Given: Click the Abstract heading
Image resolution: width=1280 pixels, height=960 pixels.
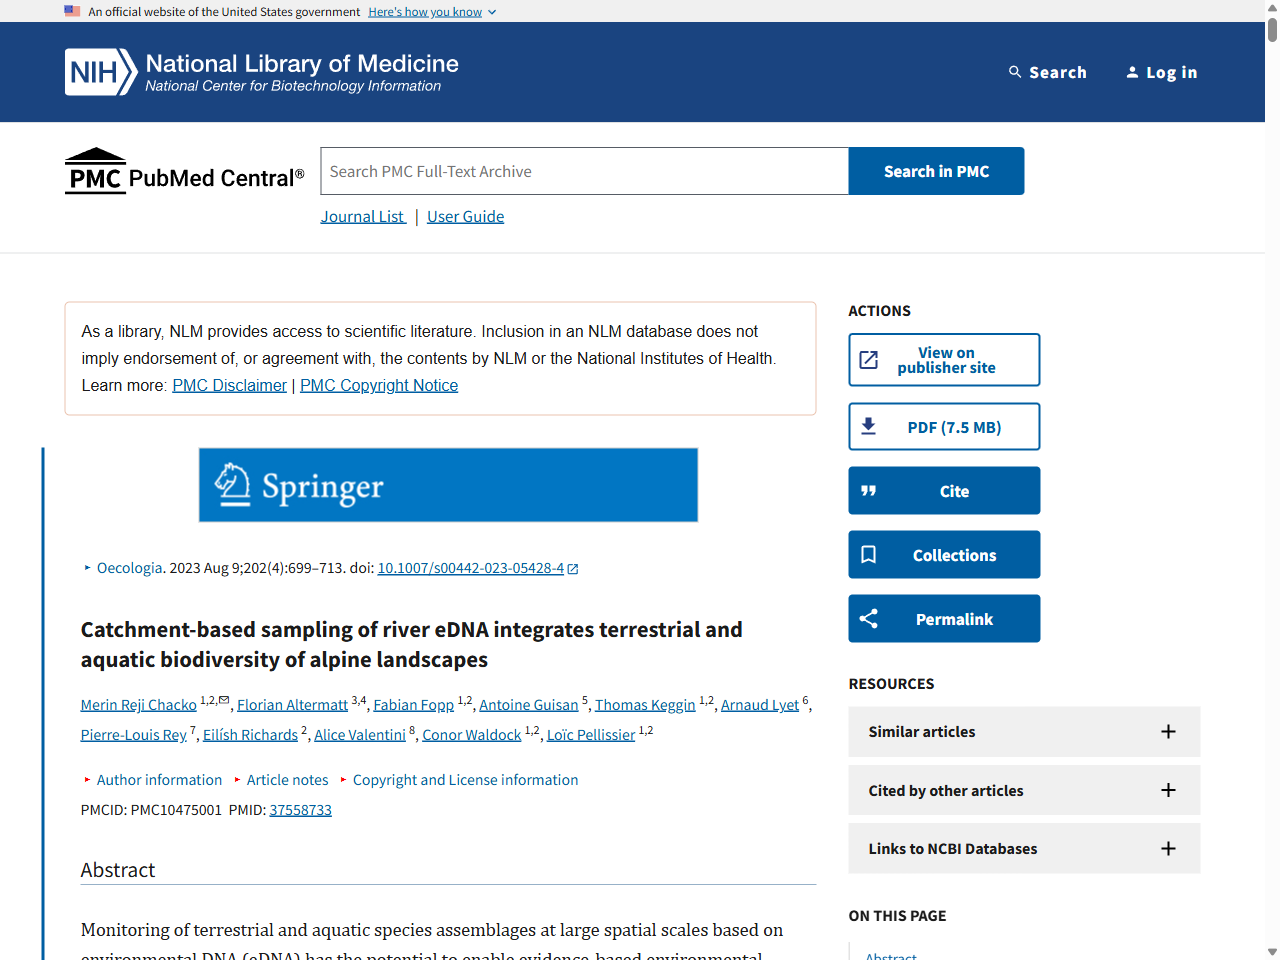Looking at the screenshot, I should coord(118,870).
